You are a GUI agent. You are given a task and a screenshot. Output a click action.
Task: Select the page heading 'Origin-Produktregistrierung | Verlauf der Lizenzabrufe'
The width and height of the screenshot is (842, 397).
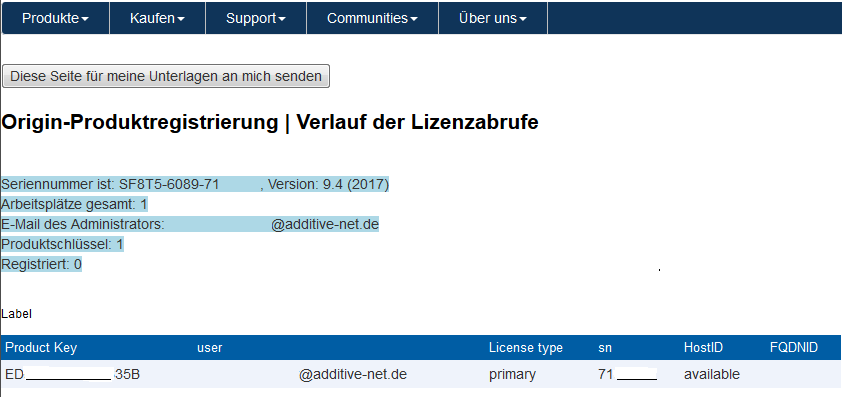coord(270,123)
